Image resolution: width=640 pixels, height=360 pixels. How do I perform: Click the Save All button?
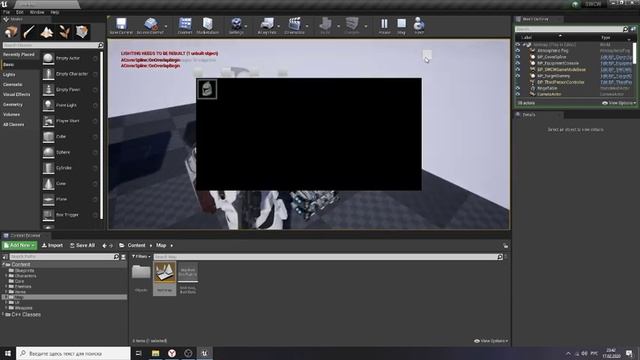click(x=82, y=245)
